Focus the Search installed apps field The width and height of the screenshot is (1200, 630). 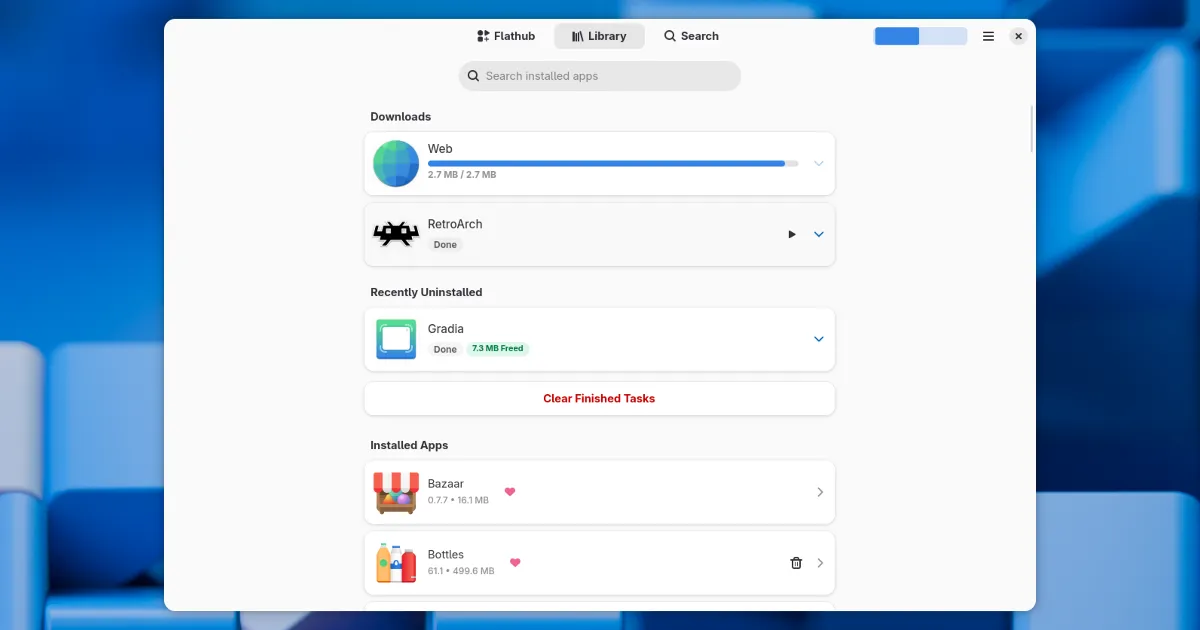click(600, 76)
